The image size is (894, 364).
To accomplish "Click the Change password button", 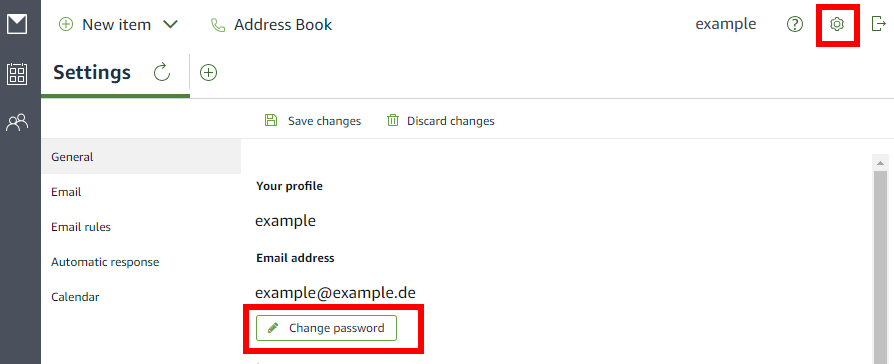I will tap(326, 328).
